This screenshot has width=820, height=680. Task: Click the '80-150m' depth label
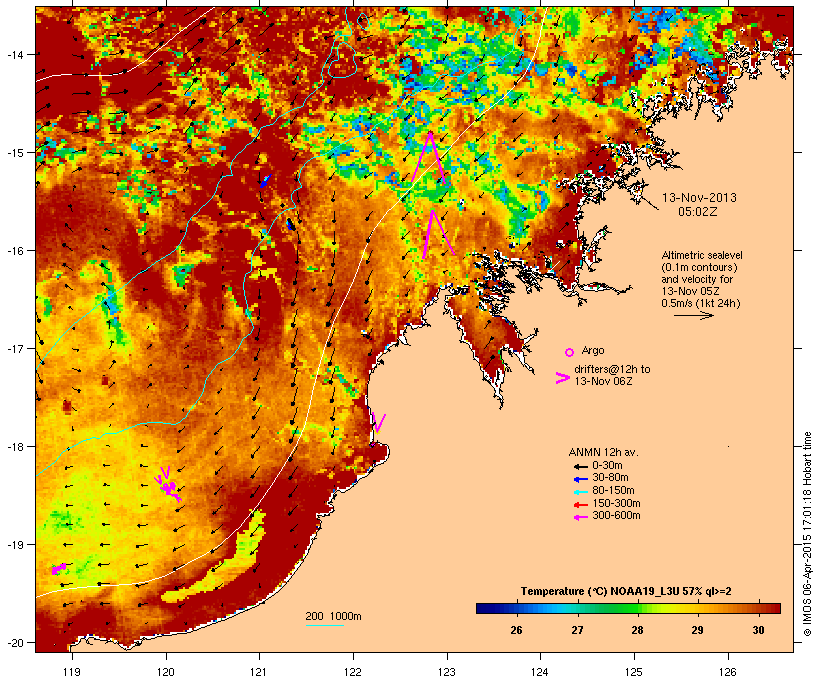tap(613, 491)
